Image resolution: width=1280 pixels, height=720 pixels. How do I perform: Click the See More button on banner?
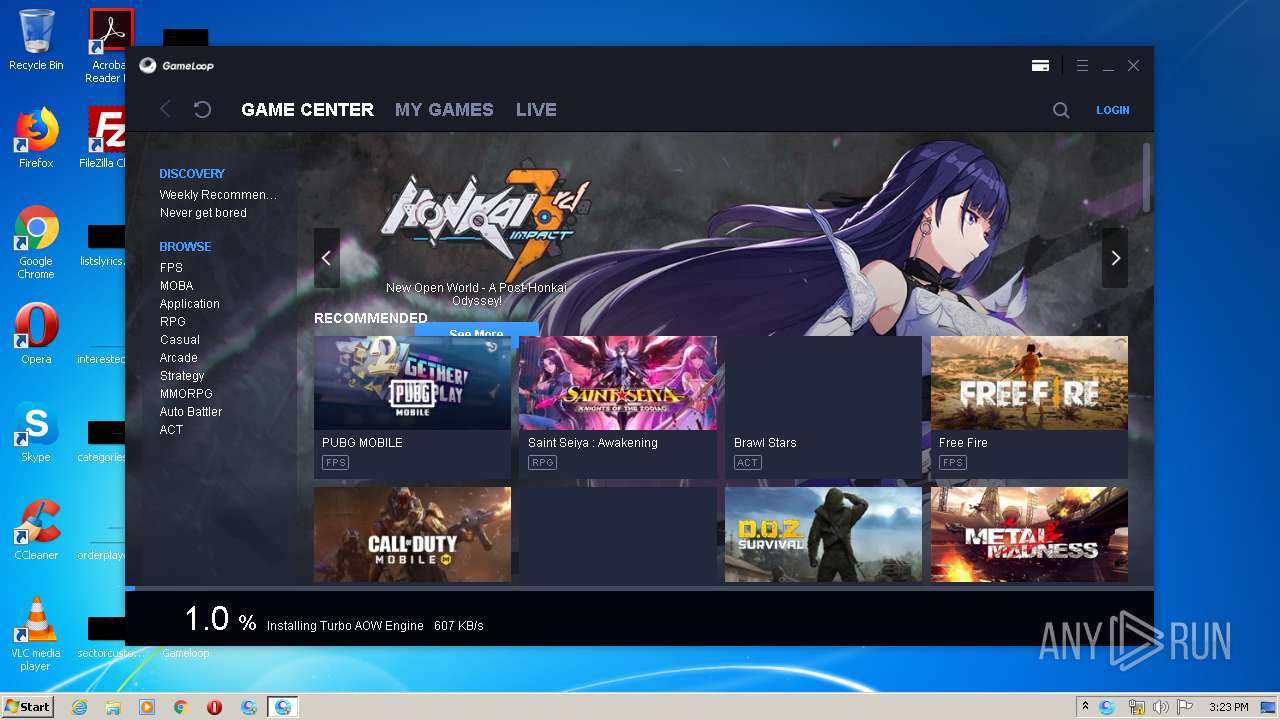(476, 331)
